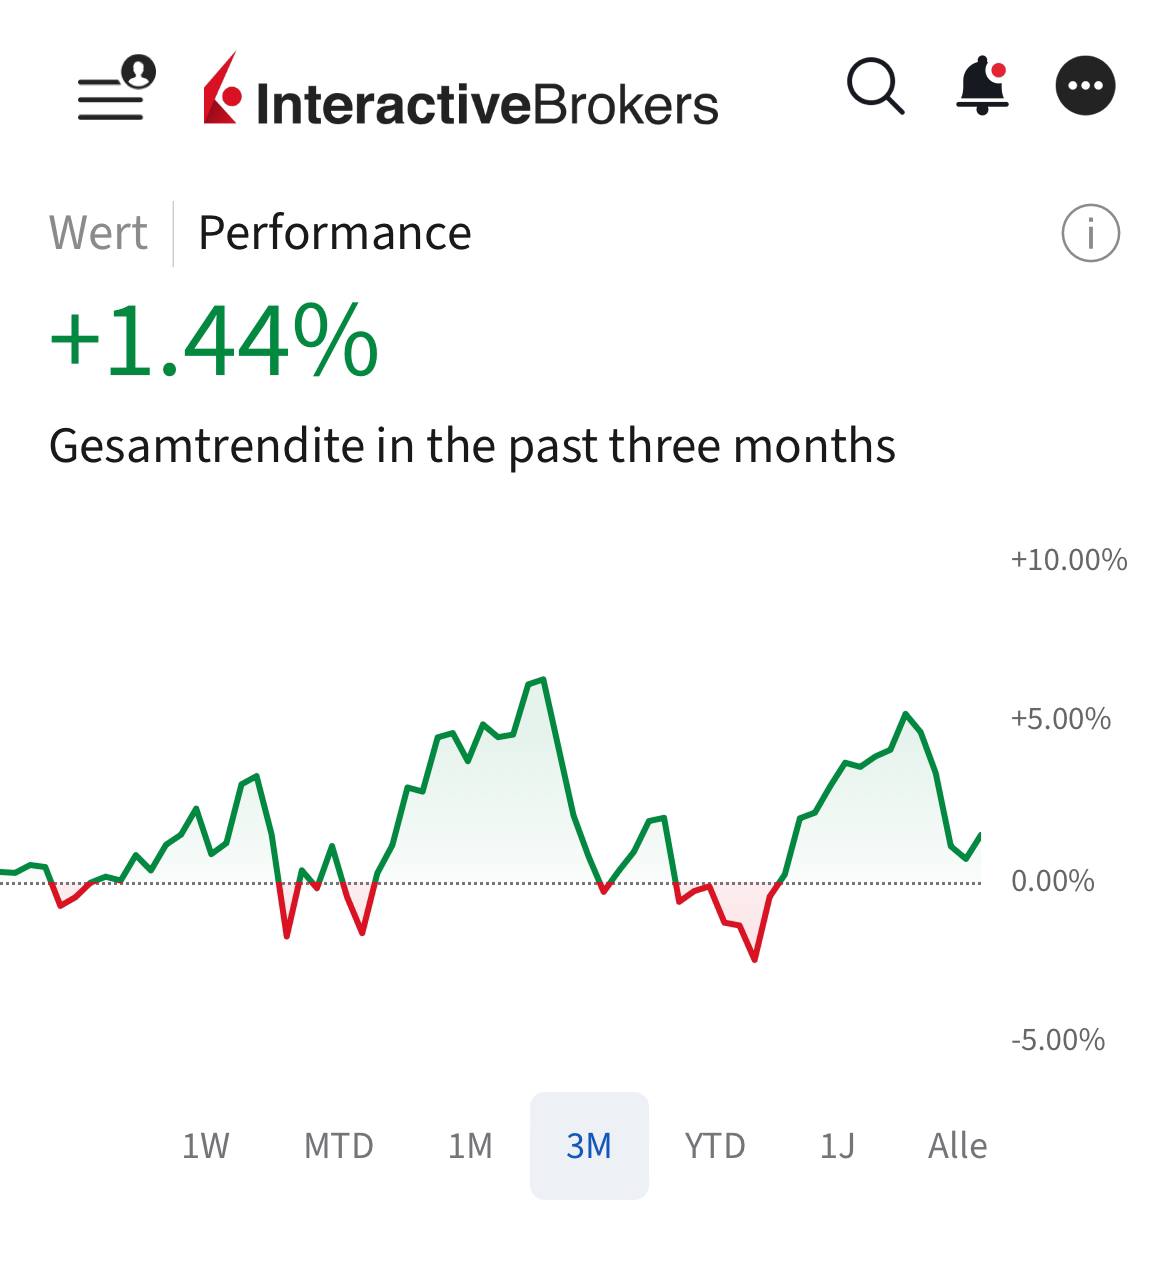Screen dimensions: 1170x1262
Task: Open the notifications bell
Action: pyautogui.click(x=983, y=86)
